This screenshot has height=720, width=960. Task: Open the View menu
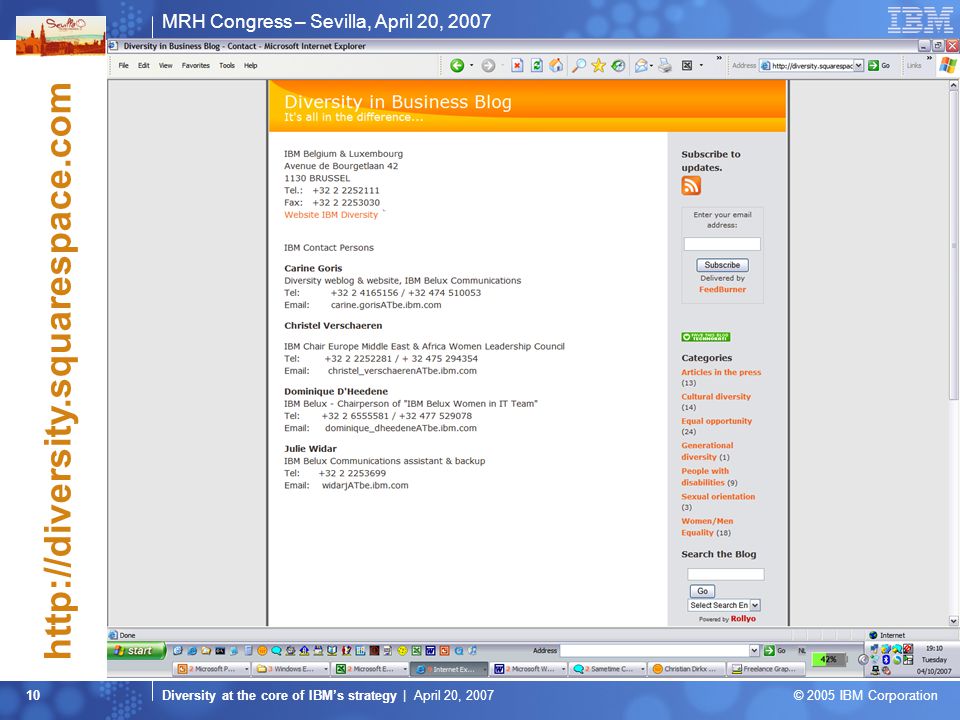pos(166,66)
